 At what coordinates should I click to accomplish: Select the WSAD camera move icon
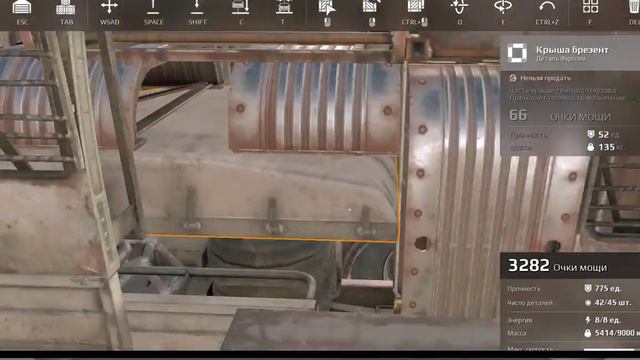[109, 7]
